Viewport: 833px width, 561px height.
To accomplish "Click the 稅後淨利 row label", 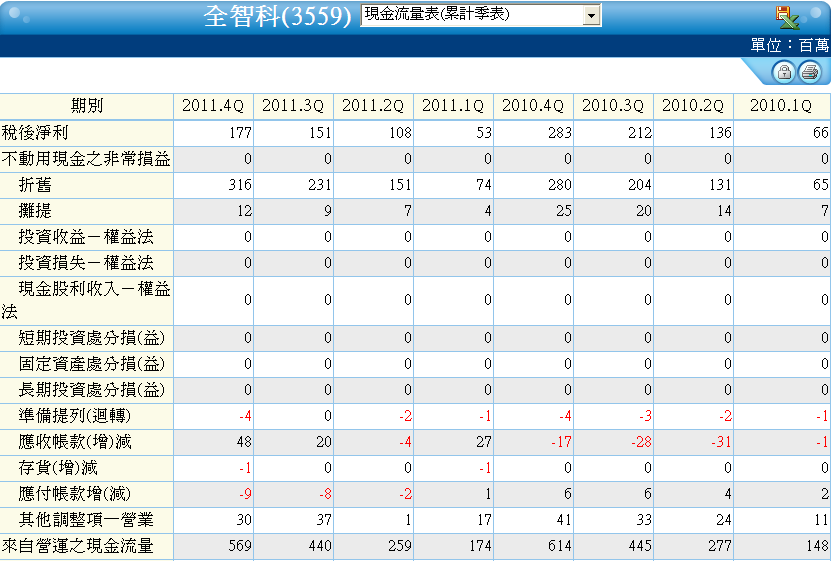I will 35,133.
